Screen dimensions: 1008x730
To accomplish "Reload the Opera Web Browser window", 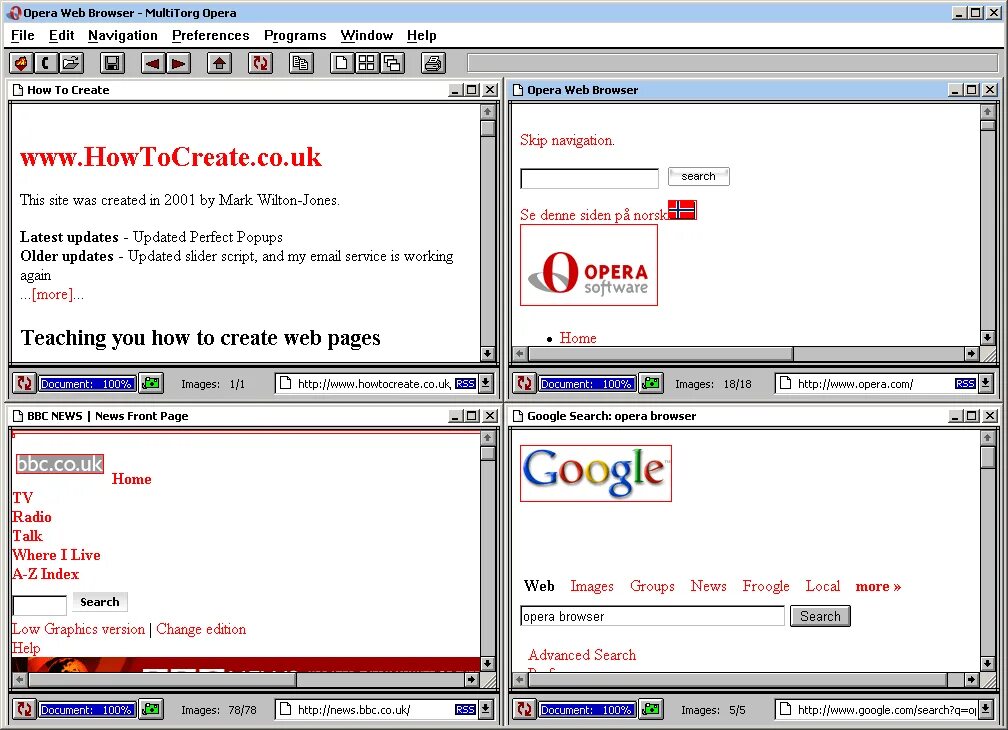I will [x=525, y=384].
